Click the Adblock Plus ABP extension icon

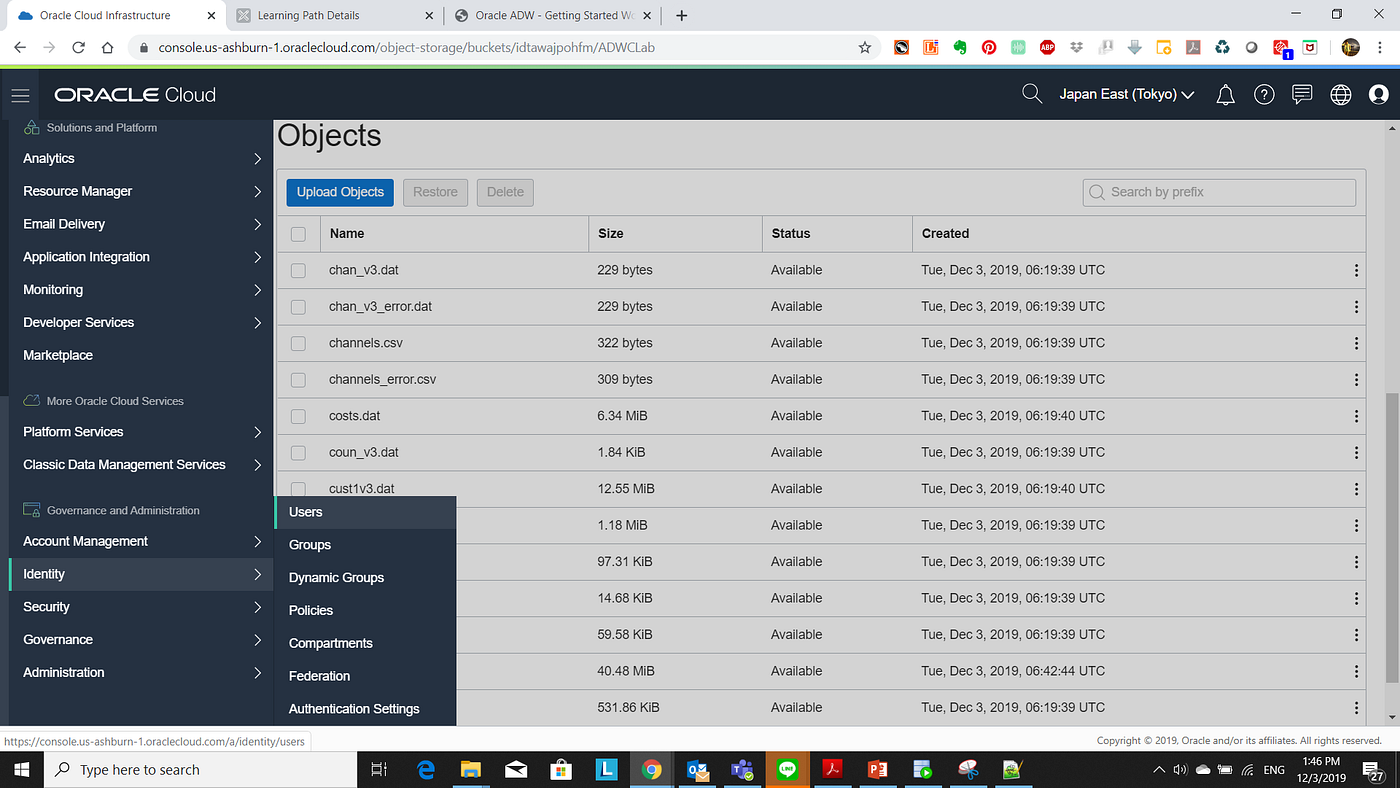(x=1047, y=47)
